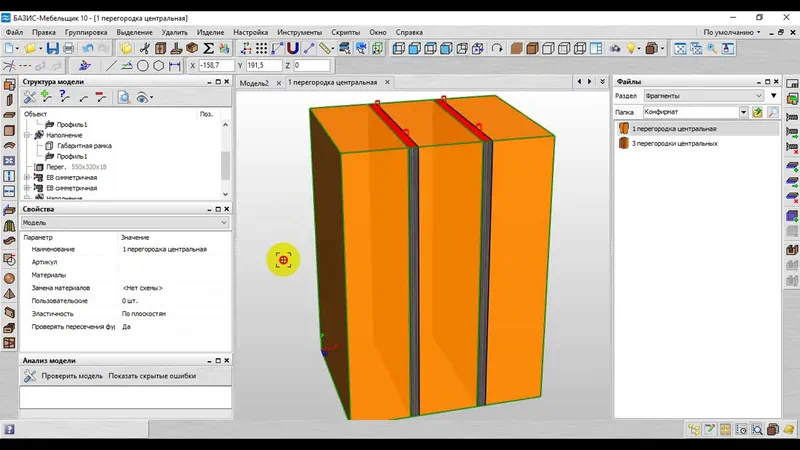Expand the first ЕВ симметричная tree node

click(x=27, y=177)
